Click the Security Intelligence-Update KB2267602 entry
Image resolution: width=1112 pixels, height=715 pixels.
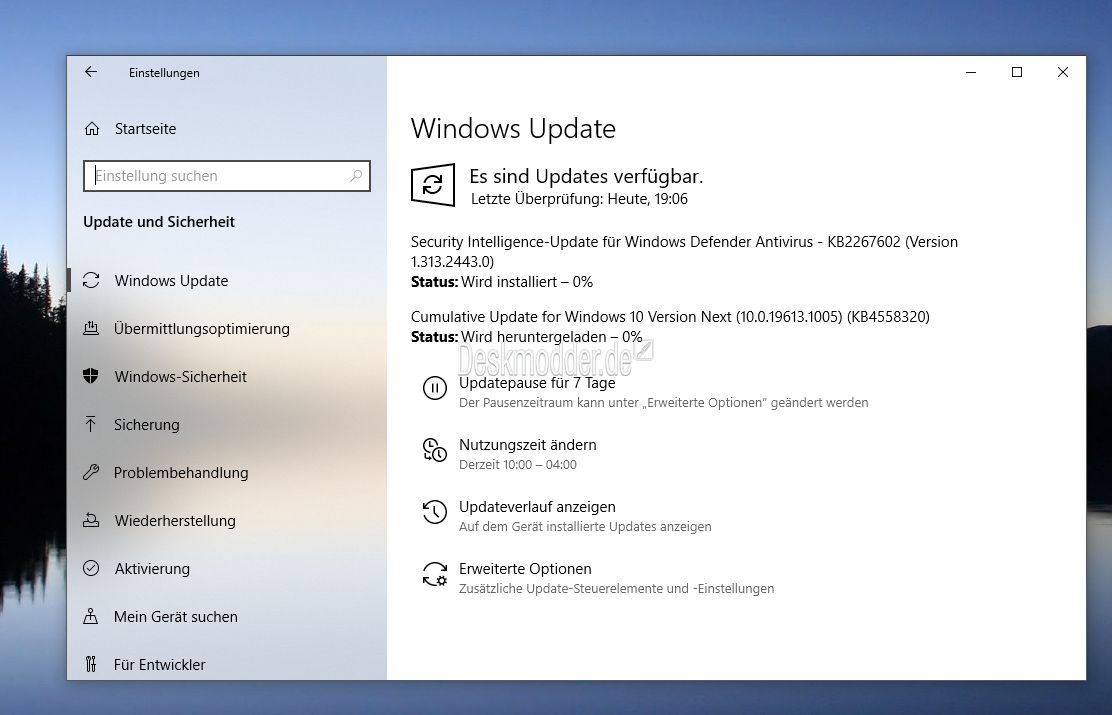pyautogui.click(x=684, y=251)
